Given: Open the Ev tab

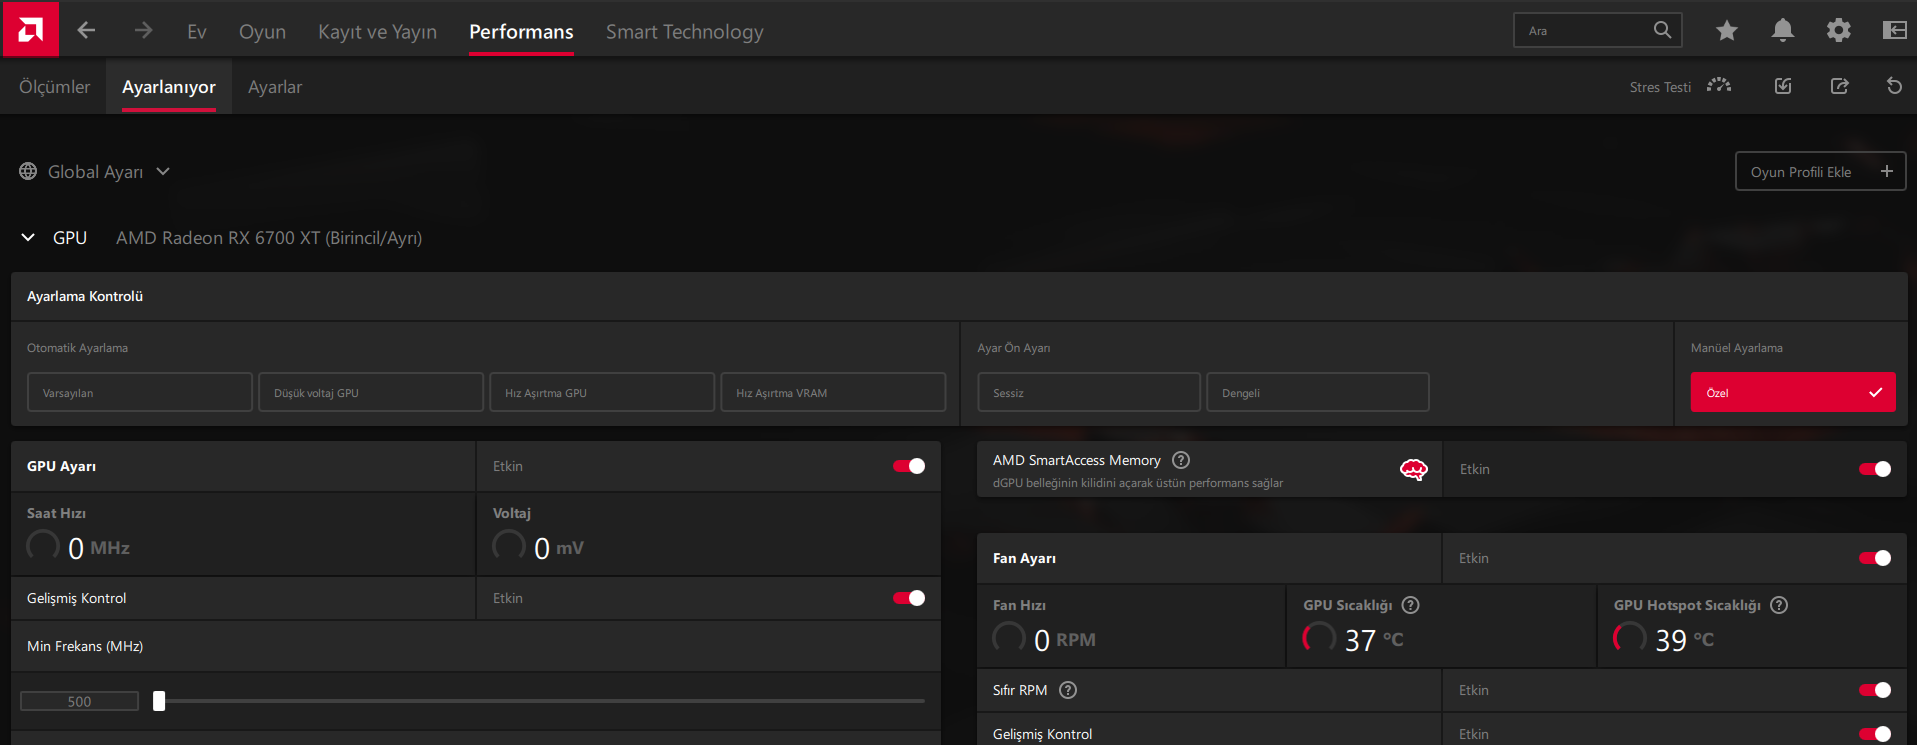Looking at the screenshot, I should pos(197,32).
